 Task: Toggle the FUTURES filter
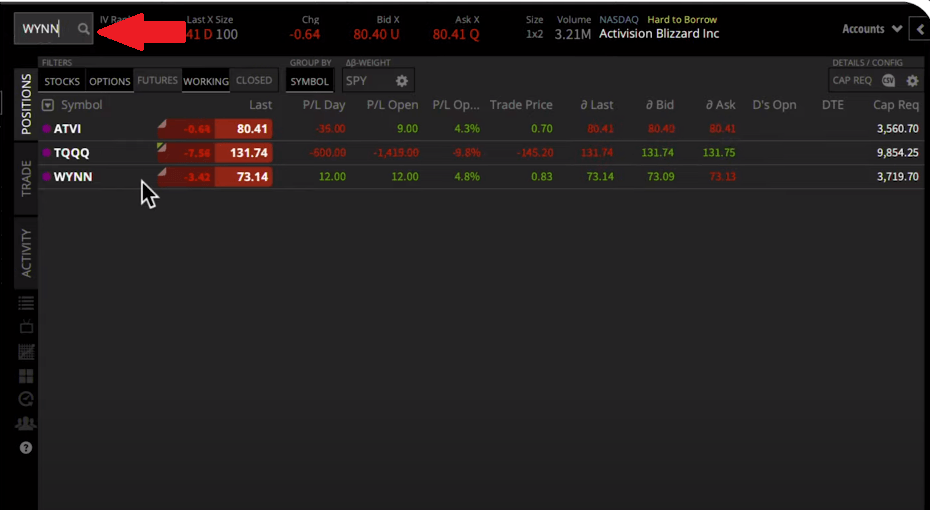coord(157,81)
